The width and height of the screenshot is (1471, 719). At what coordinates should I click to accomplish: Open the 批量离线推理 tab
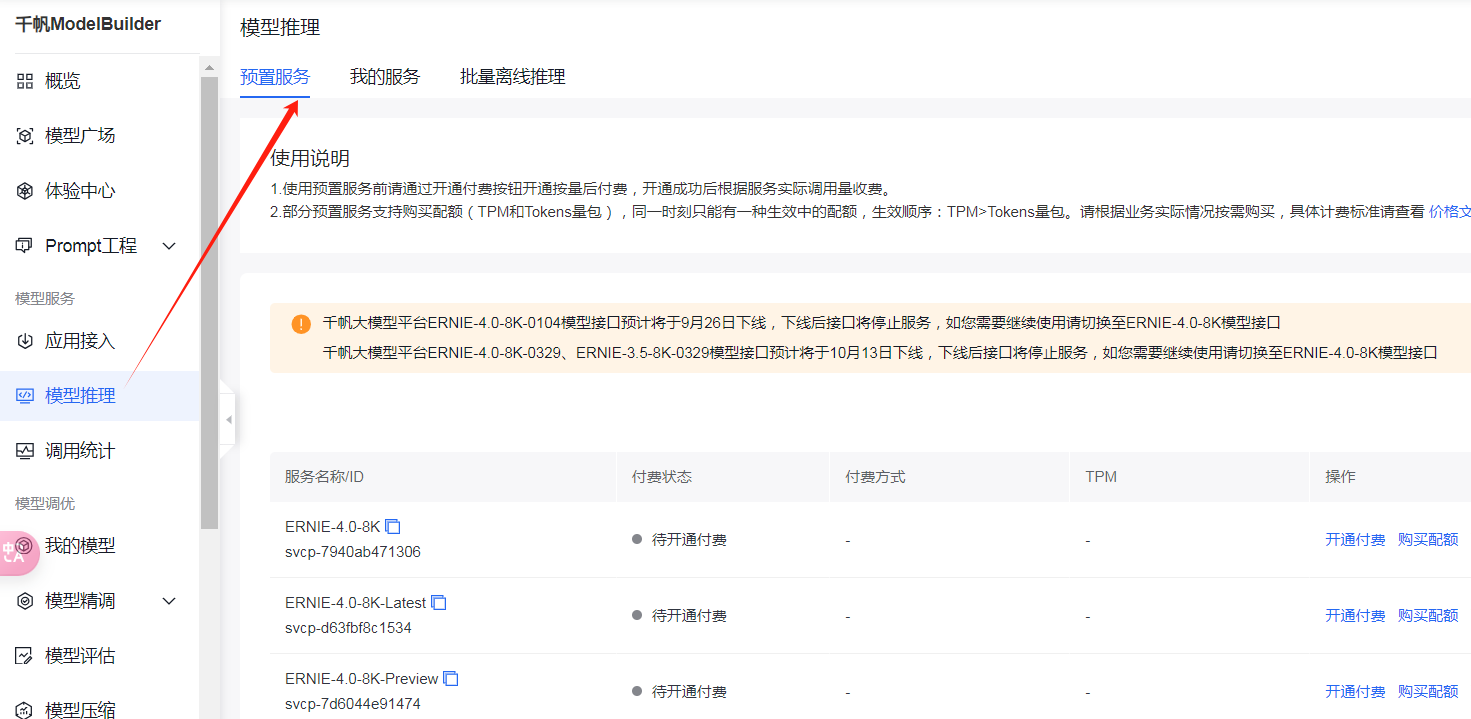point(512,77)
